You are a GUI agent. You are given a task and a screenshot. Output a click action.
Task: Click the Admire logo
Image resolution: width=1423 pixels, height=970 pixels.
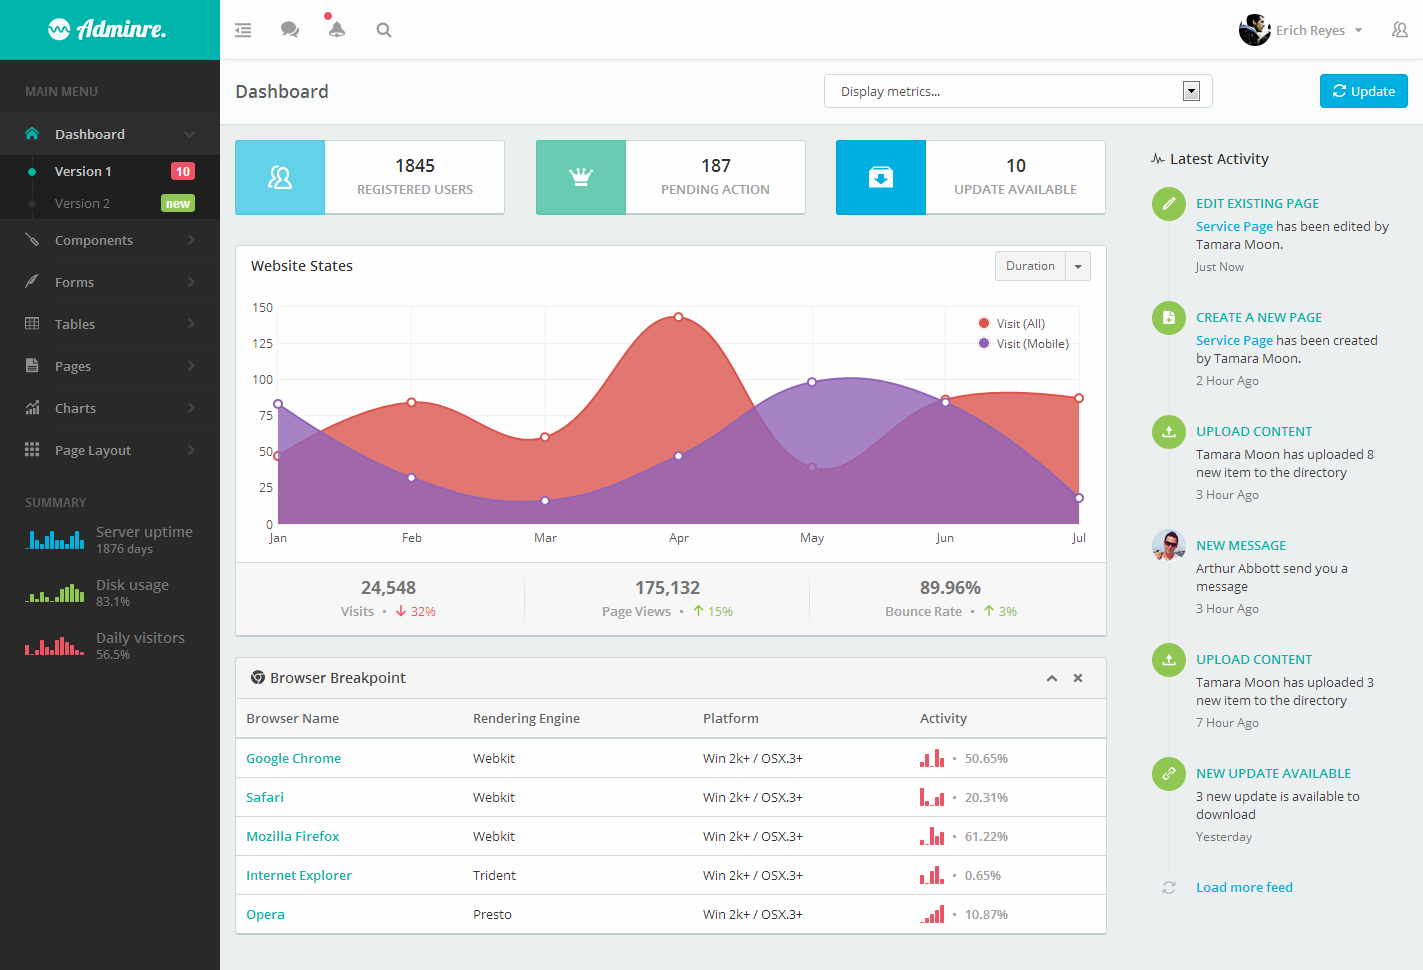point(108,29)
